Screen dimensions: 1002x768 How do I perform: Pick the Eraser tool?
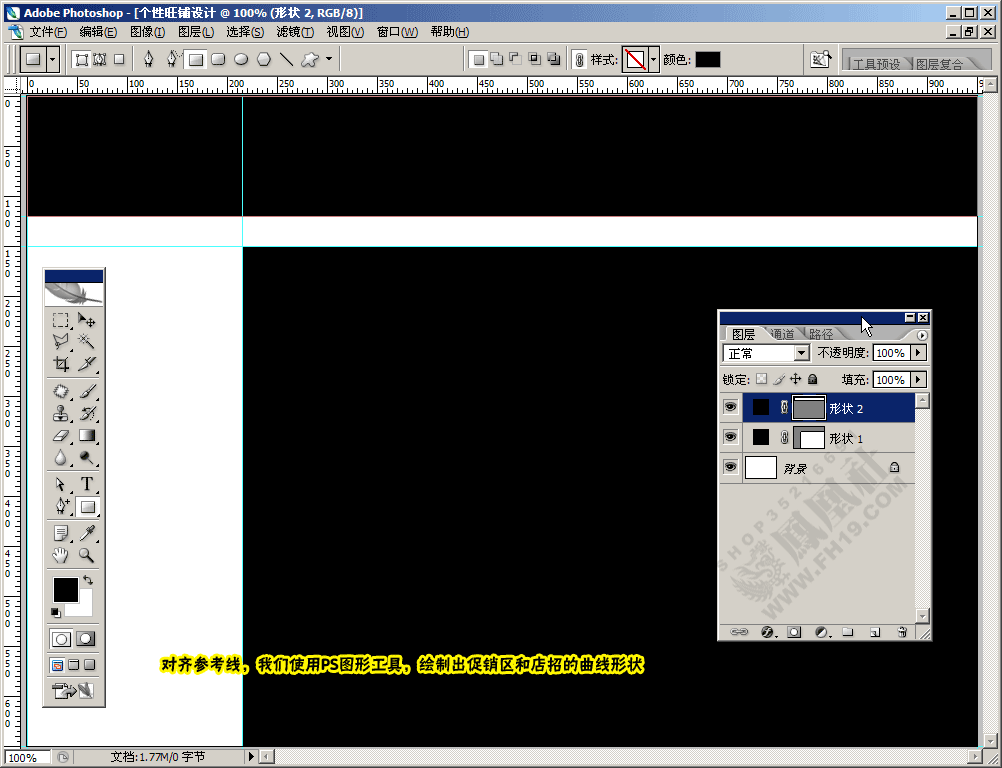(x=61, y=436)
